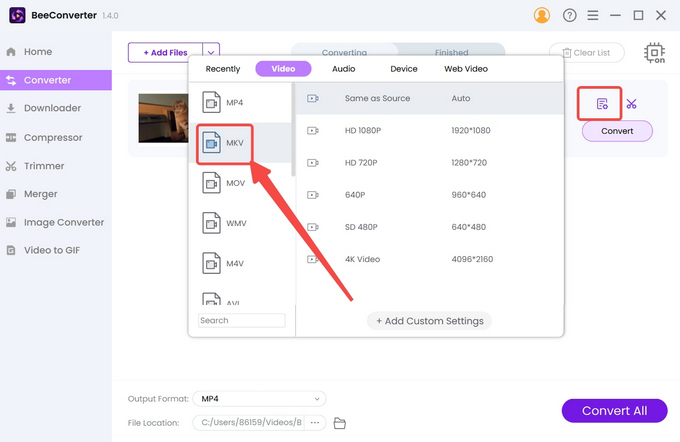This screenshot has width=680, height=442.
Task: Choose the MOV format
Action: pyautogui.click(x=241, y=183)
